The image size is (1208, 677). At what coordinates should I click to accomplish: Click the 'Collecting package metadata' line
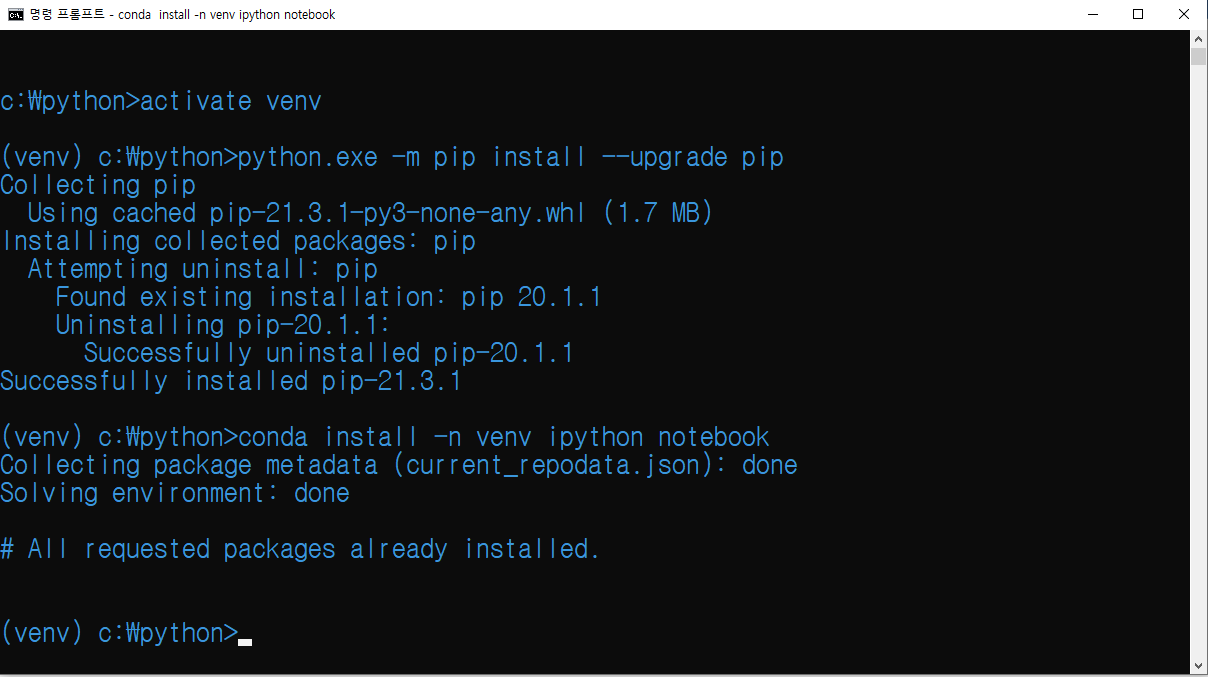tap(399, 465)
